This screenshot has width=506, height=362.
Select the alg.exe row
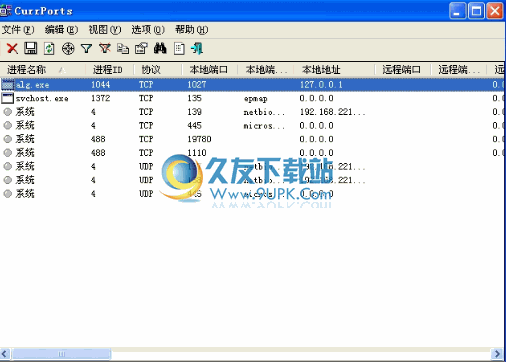[252, 85]
